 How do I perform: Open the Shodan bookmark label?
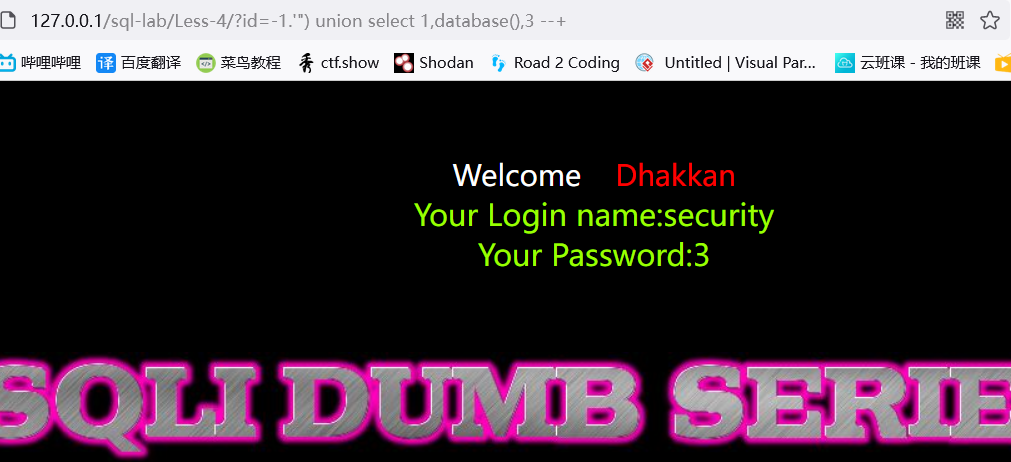446,63
